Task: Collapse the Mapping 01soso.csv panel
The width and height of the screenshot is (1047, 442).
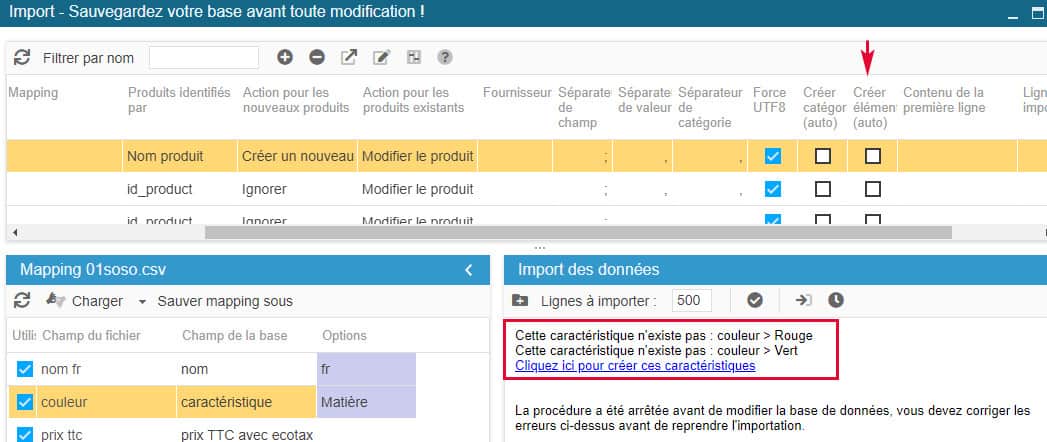Action: click(469, 270)
